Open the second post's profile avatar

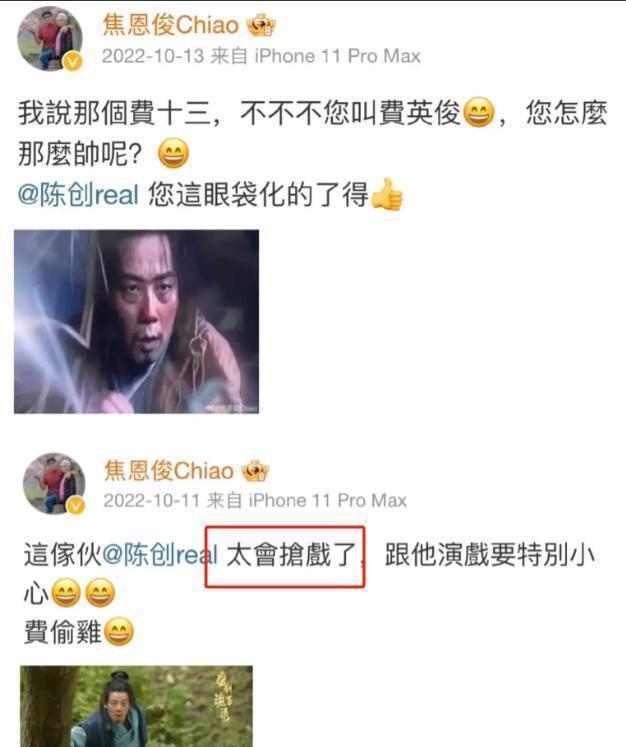click(x=54, y=483)
